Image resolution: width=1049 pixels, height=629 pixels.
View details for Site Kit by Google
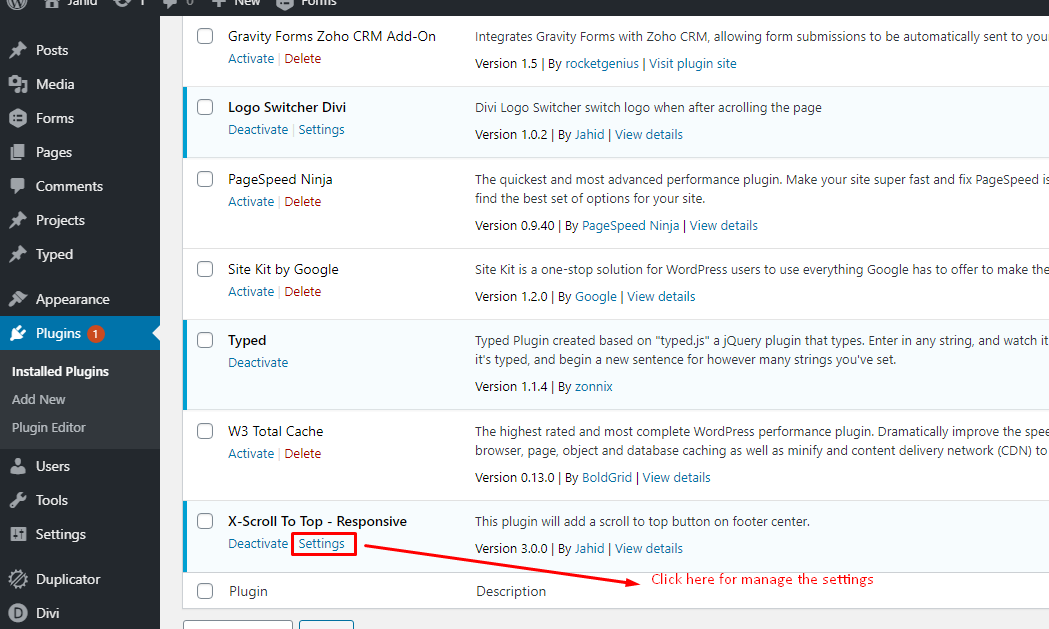[x=661, y=296]
